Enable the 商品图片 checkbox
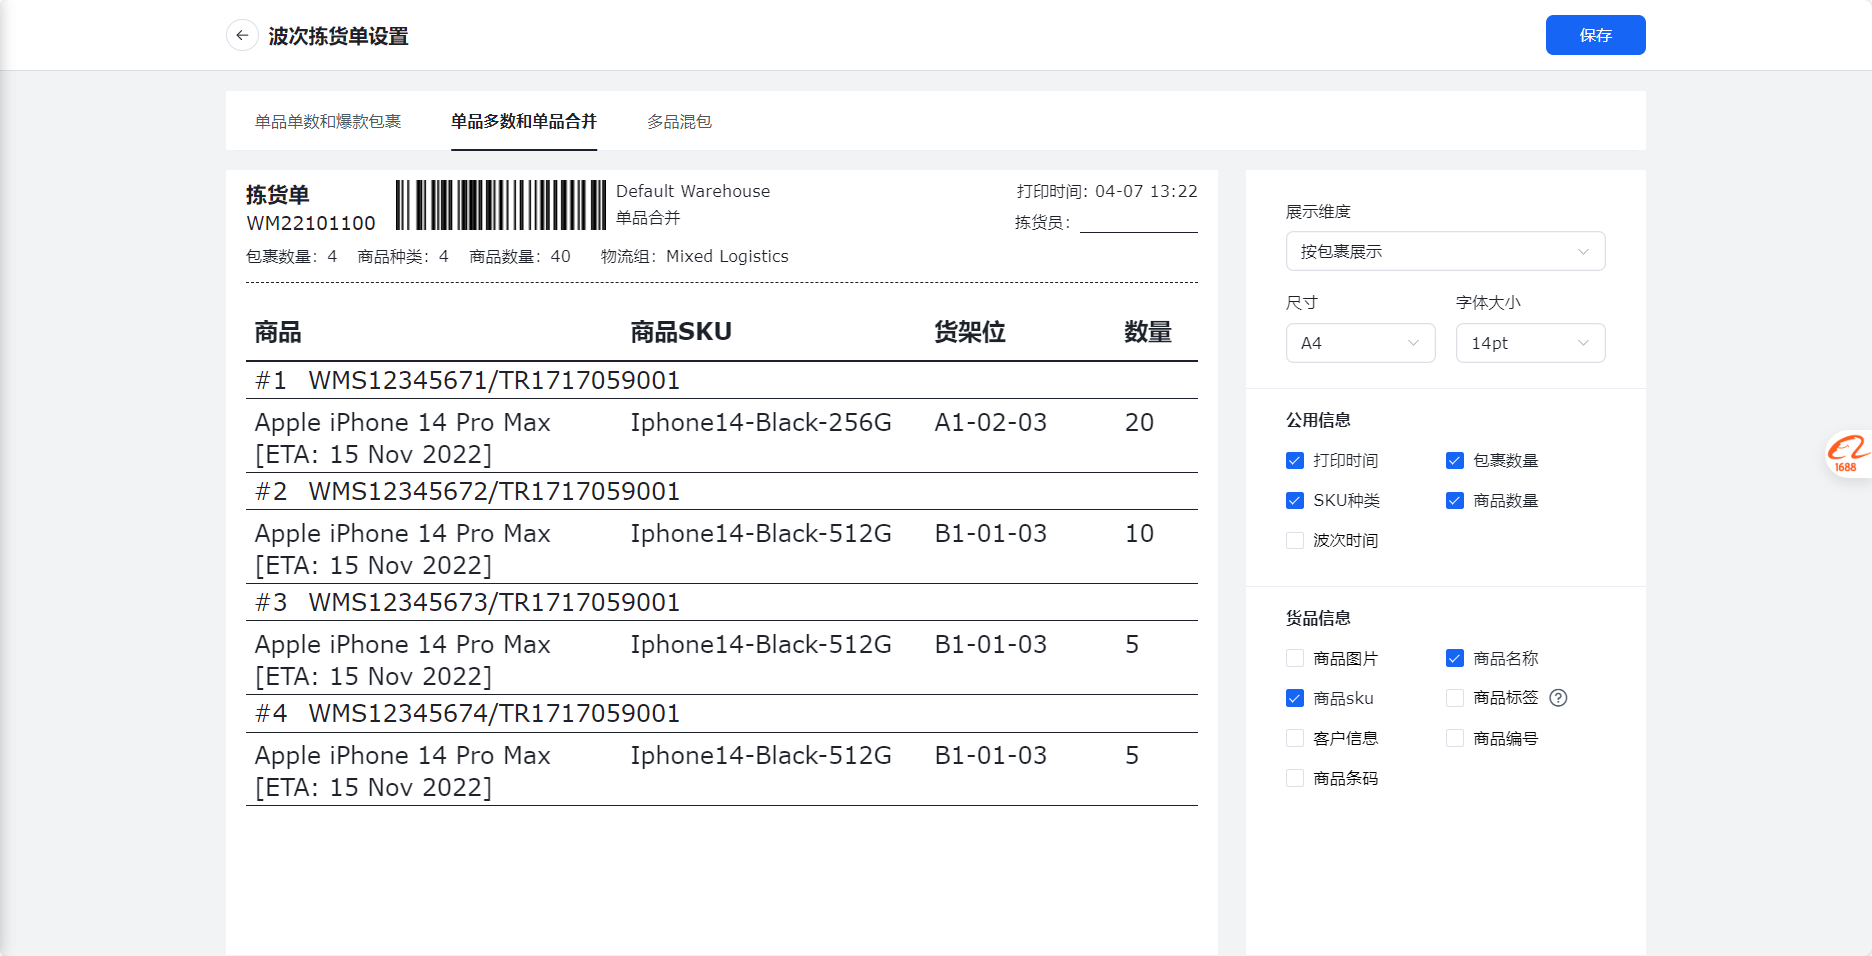 pyautogui.click(x=1295, y=658)
